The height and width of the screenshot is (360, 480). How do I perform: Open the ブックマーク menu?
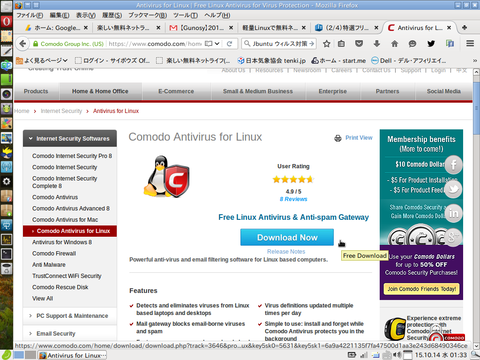(147, 15)
